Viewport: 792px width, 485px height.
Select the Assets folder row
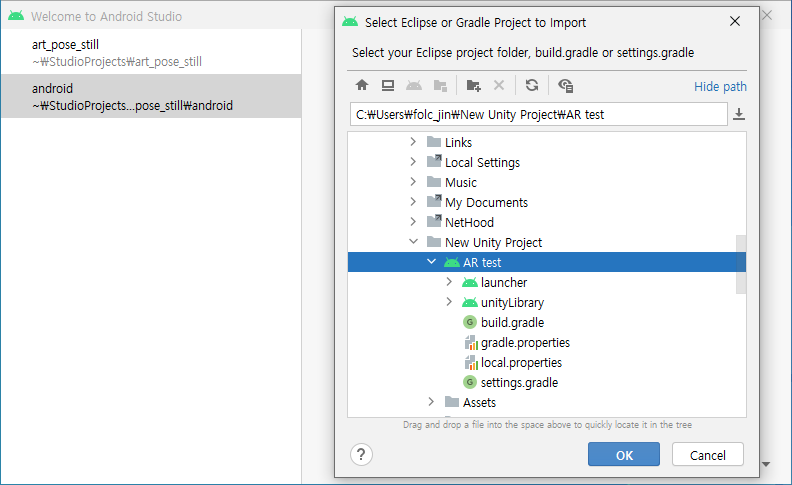tap(547, 403)
